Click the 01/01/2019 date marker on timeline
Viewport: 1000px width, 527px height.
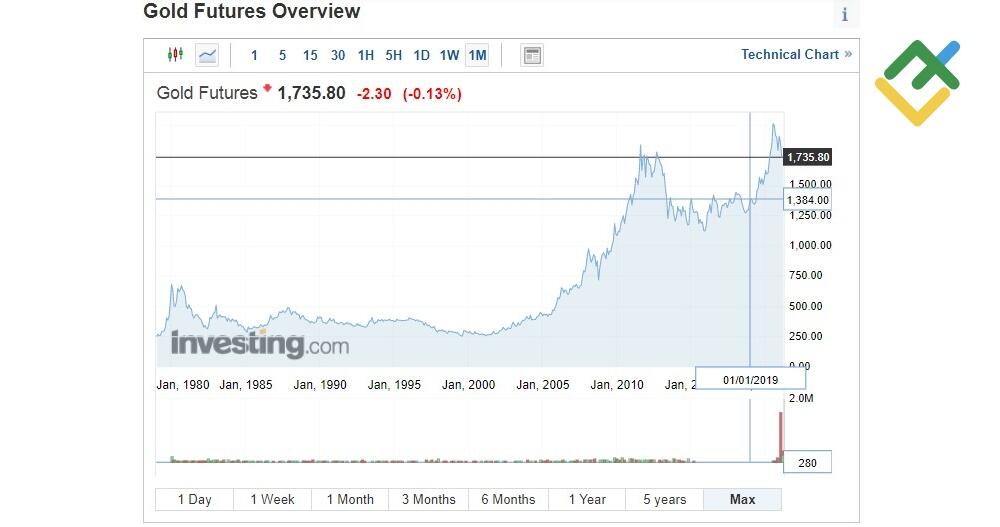(x=750, y=380)
